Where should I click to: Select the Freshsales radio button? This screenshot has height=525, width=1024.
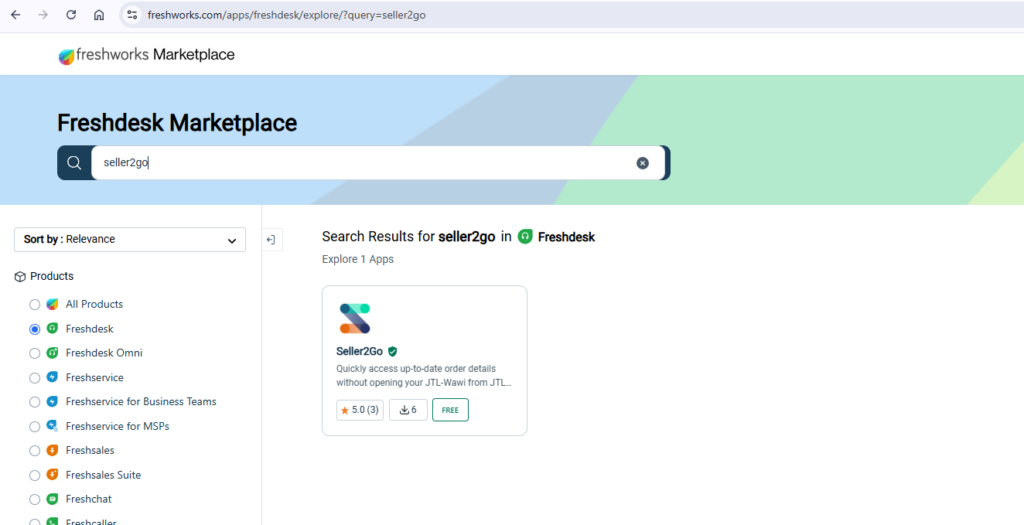[35, 451]
